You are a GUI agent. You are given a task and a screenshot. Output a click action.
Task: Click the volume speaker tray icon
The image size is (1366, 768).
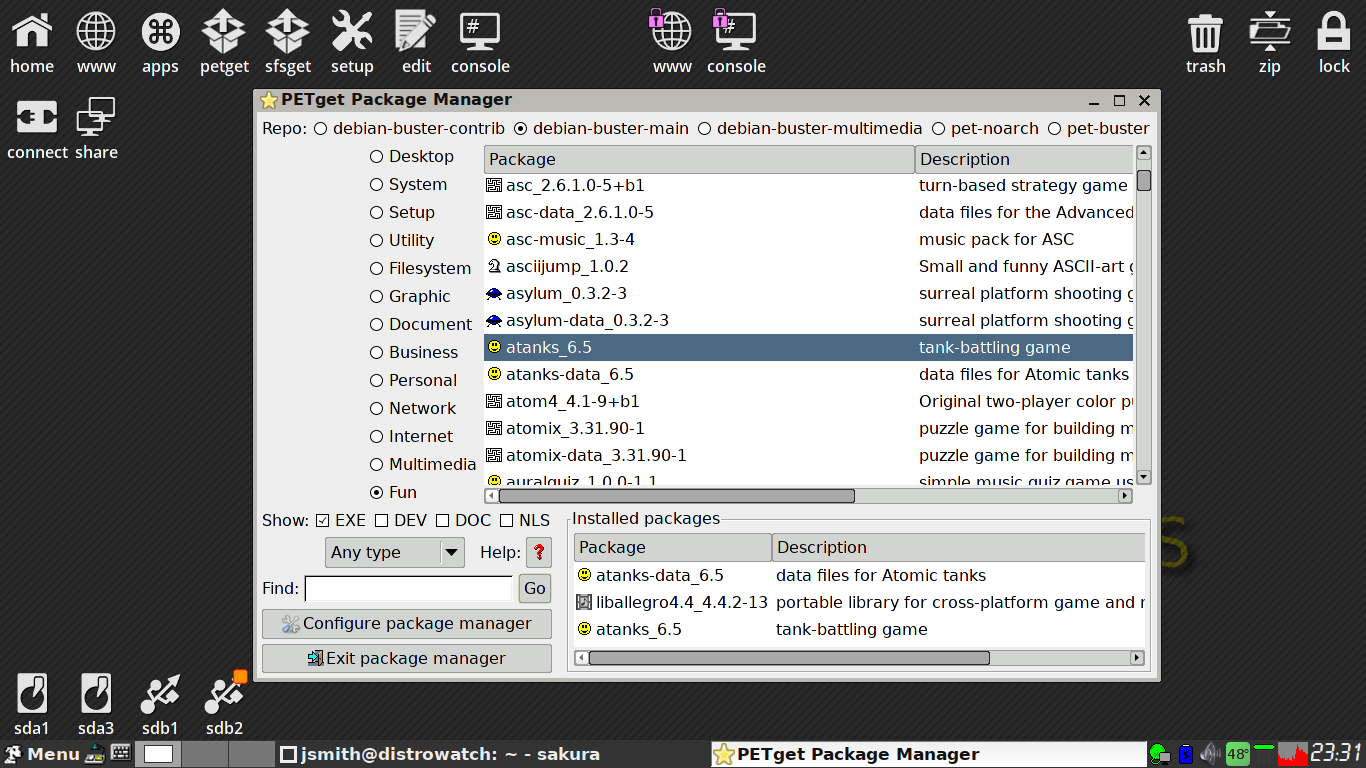(1210, 754)
